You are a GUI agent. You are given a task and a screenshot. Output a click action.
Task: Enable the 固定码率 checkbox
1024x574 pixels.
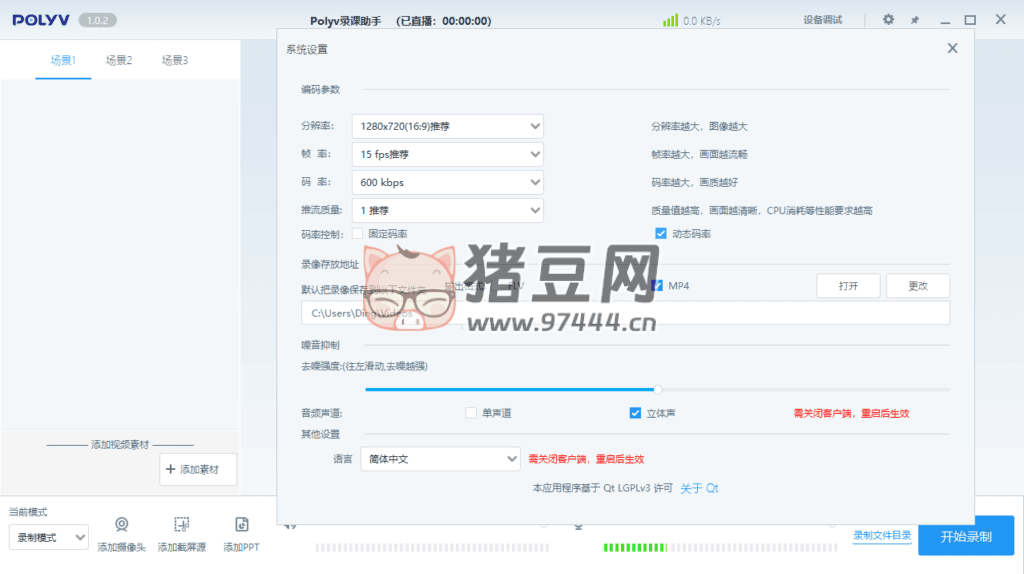(x=357, y=233)
